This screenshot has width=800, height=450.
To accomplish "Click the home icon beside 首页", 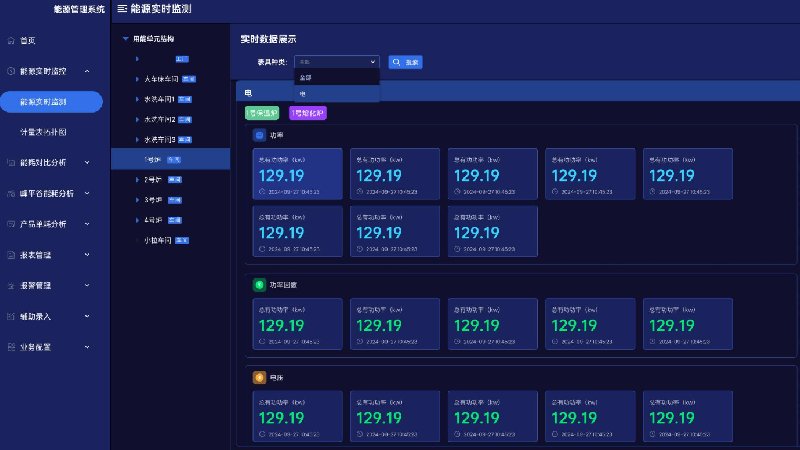I will [x=11, y=40].
